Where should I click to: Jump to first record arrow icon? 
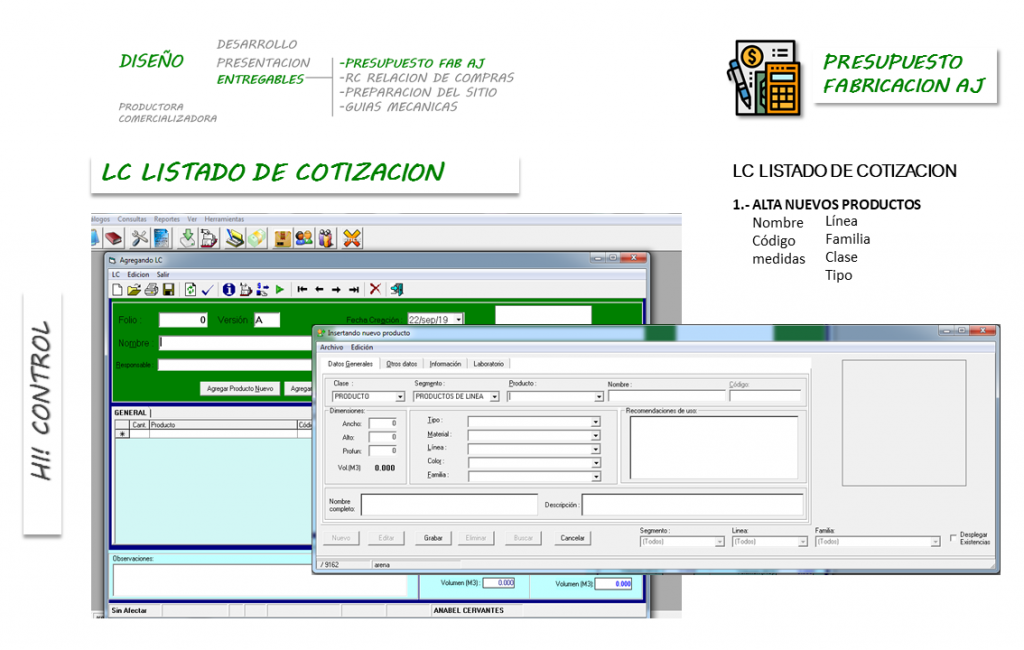[302, 289]
